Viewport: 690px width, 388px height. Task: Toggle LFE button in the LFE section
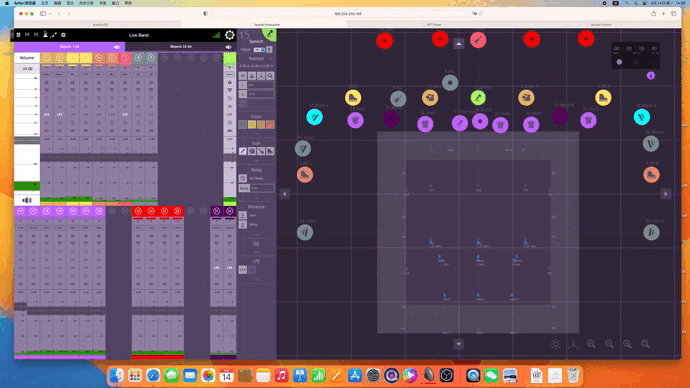(x=242, y=270)
